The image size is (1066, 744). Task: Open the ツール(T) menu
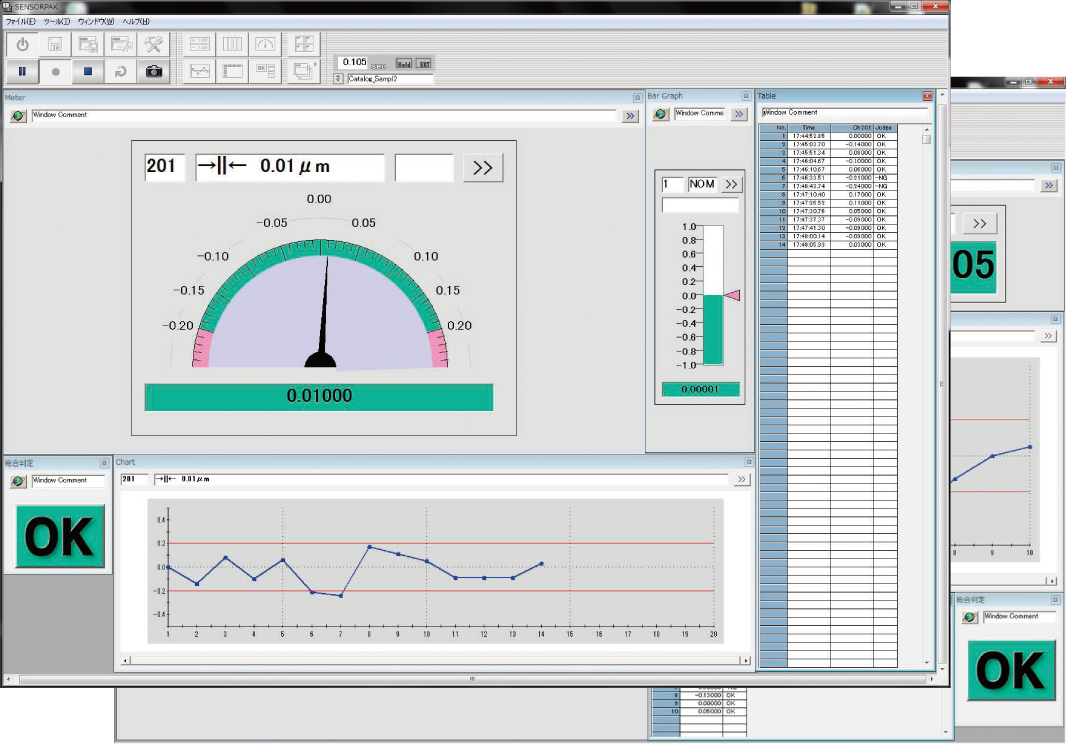pos(56,22)
